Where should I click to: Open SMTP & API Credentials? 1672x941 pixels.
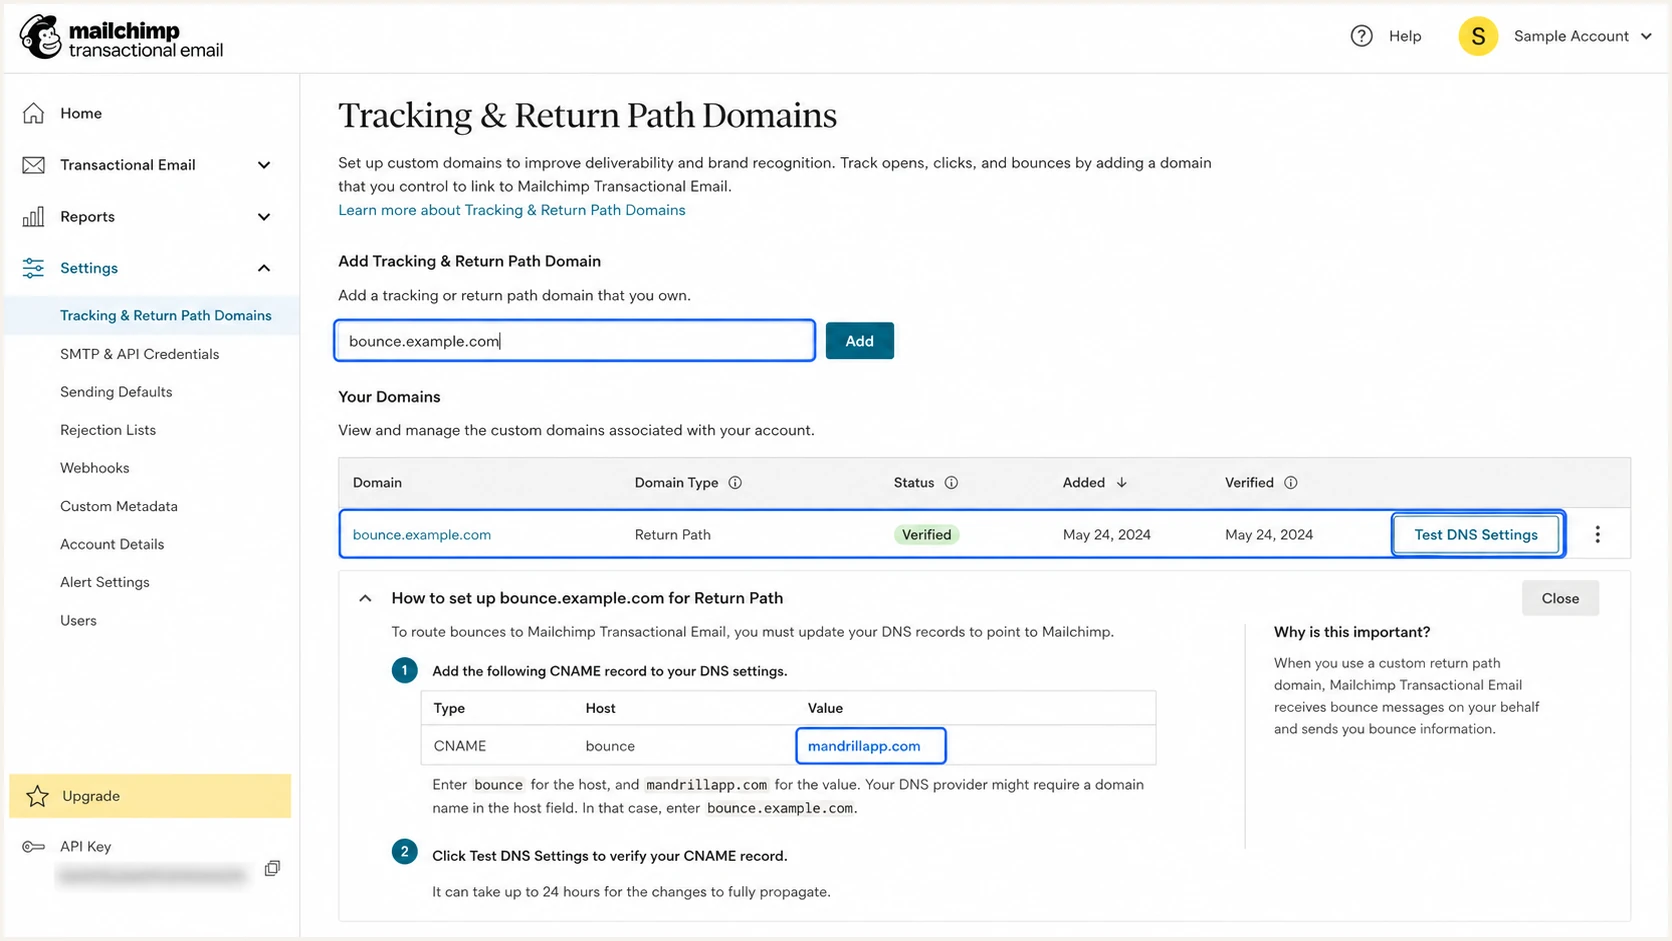click(x=139, y=354)
